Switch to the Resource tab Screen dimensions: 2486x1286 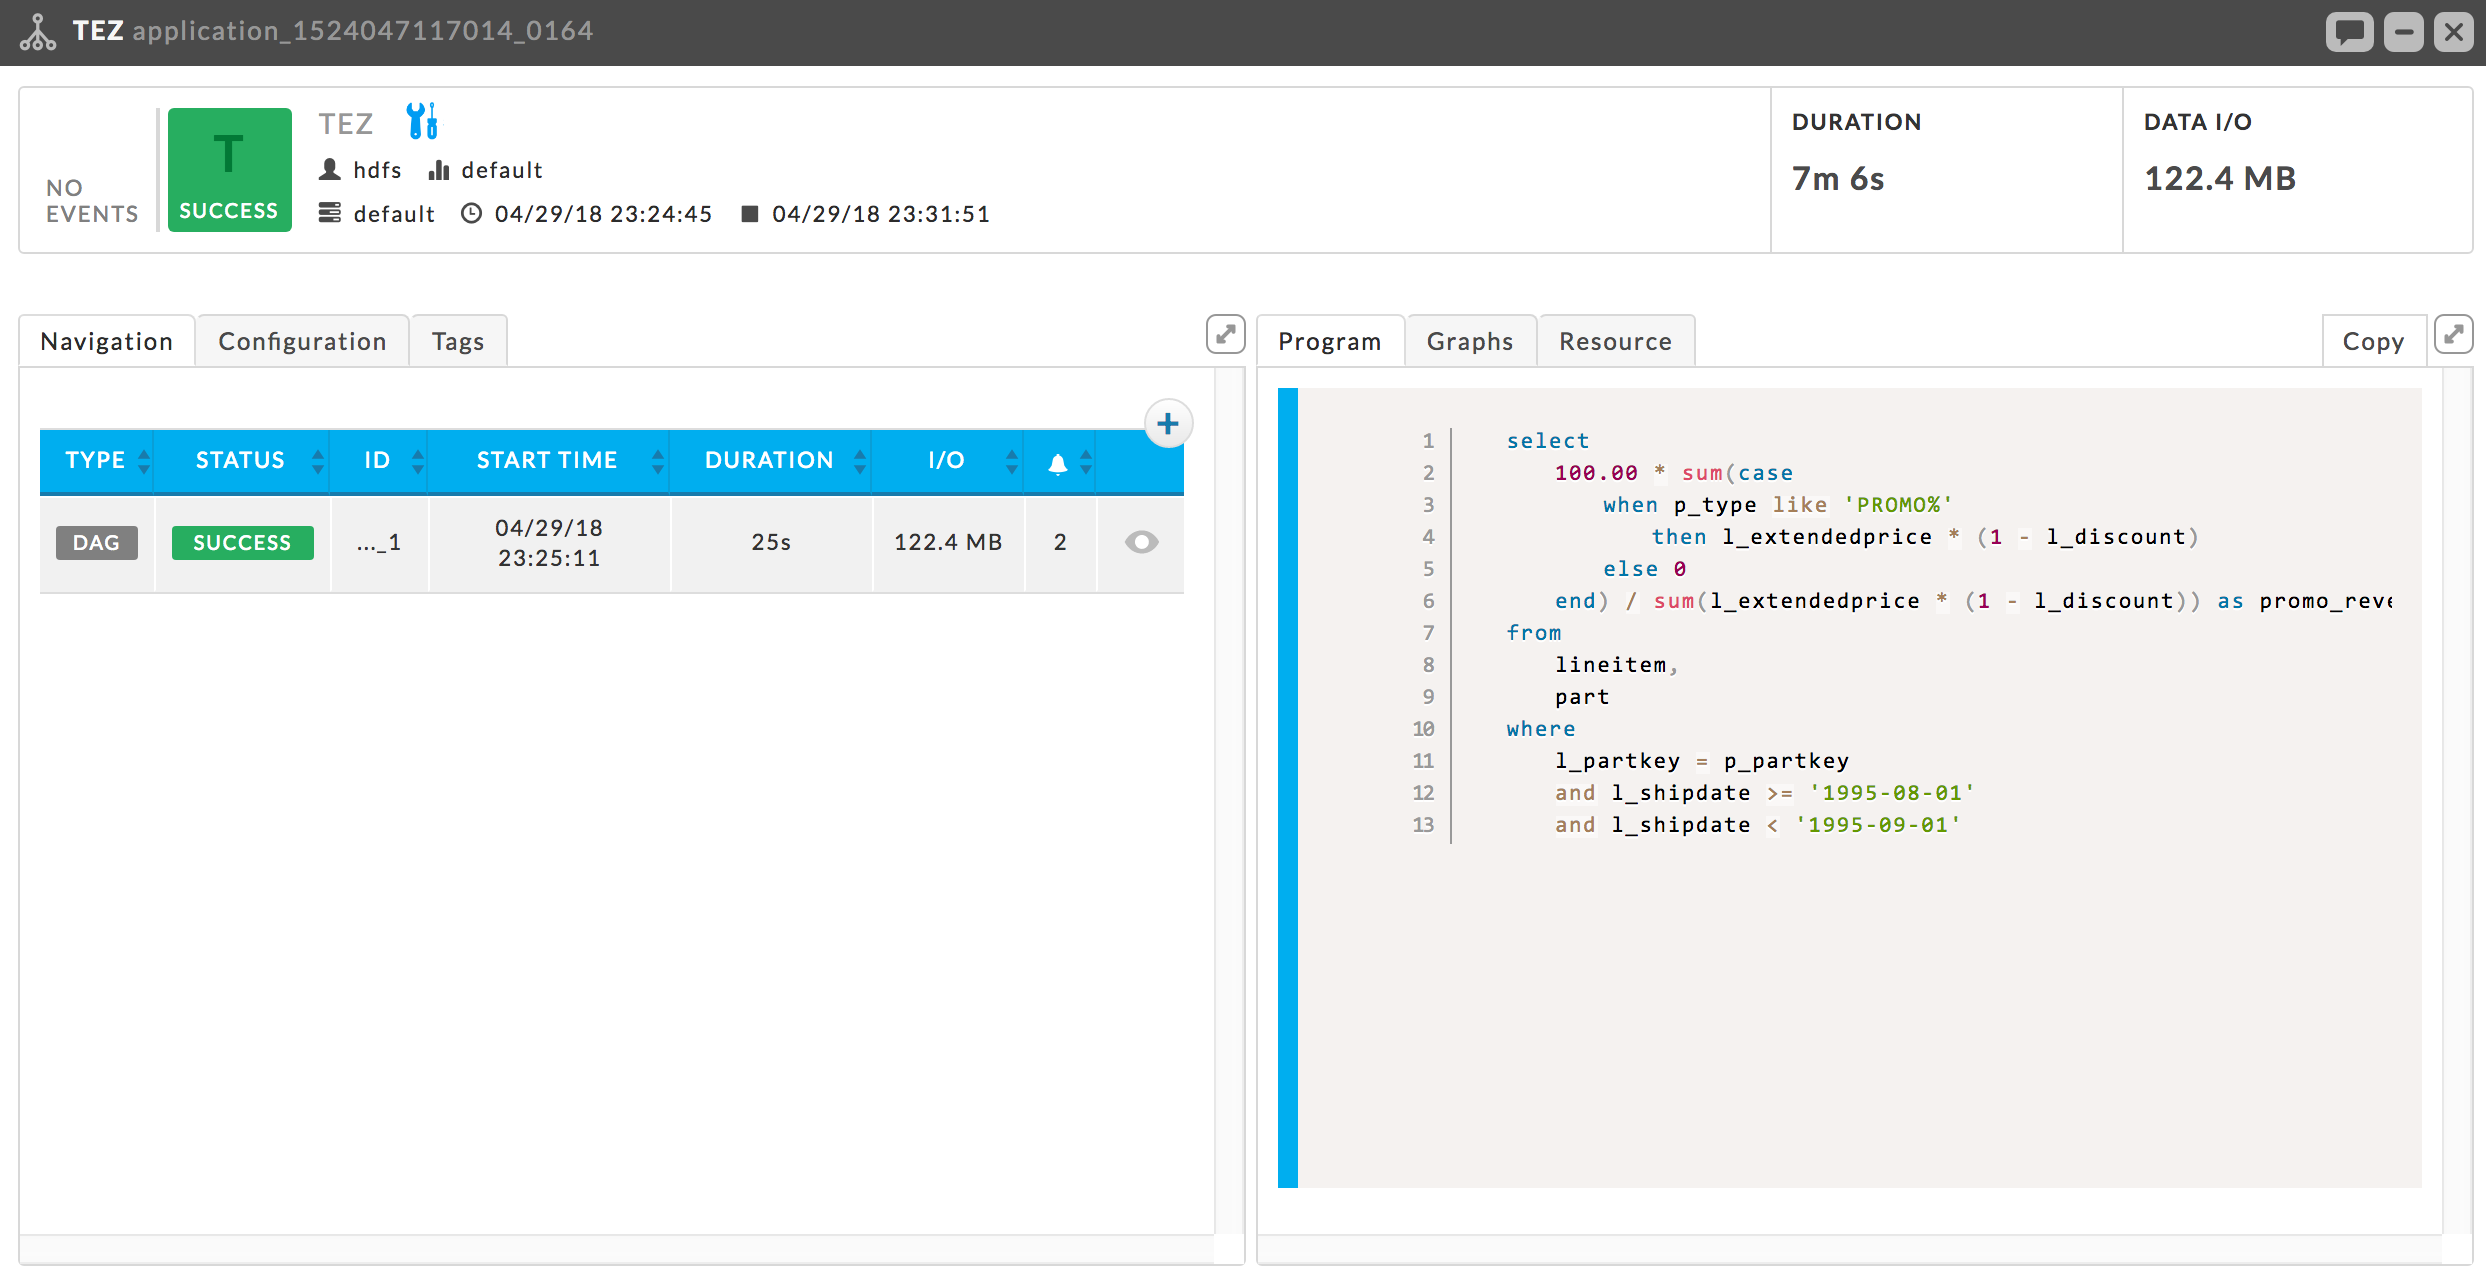1615,342
